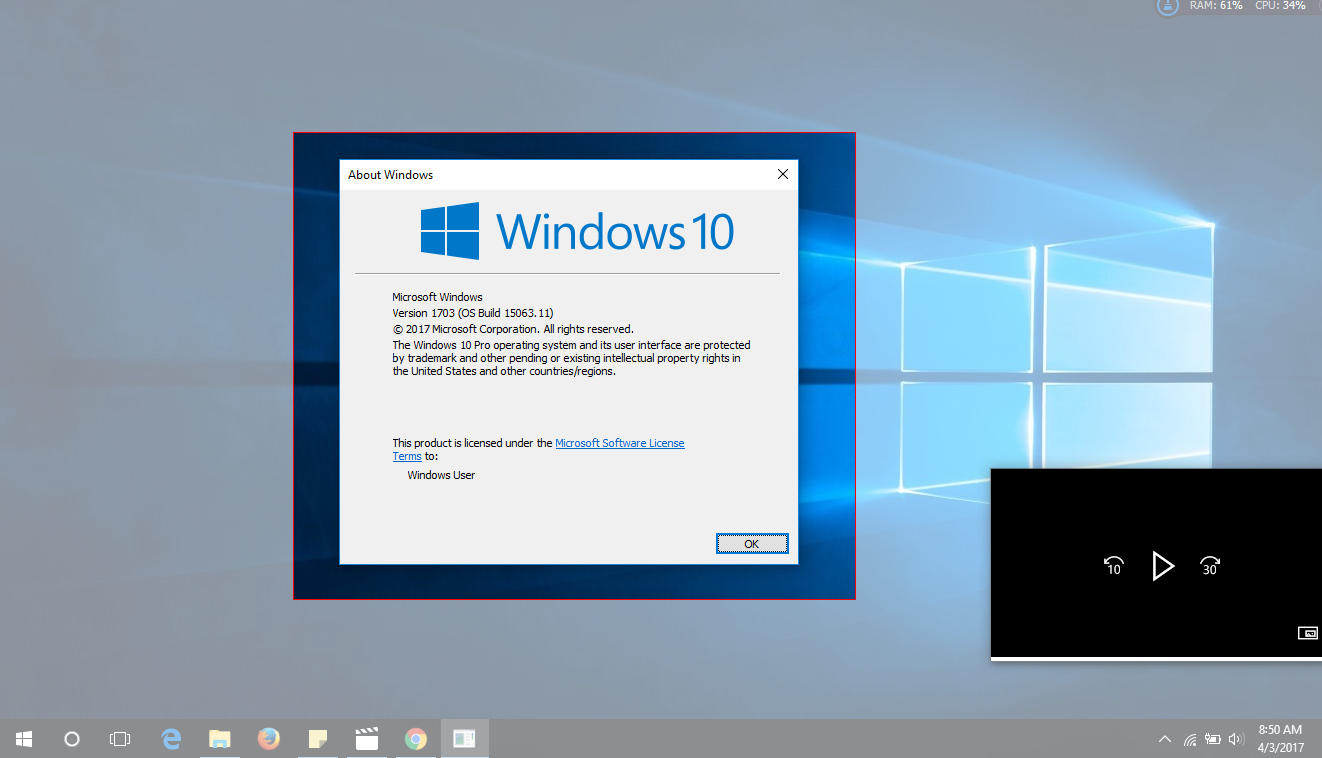Open Sticky Notes from the taskbar
Viewport: 1322px width, 758px height.
tap(318, 739)
